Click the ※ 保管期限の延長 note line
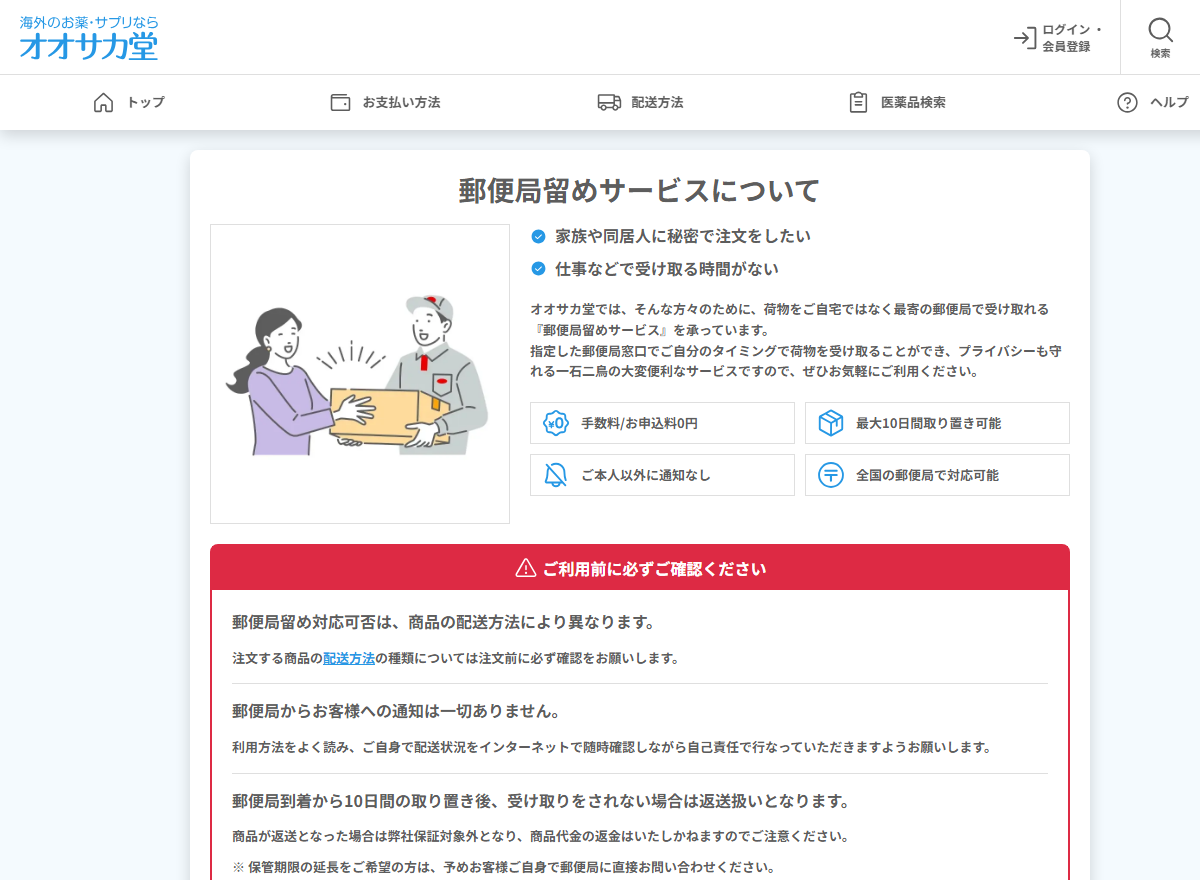This screenshot has width=1200, height=880. (504, 867)
